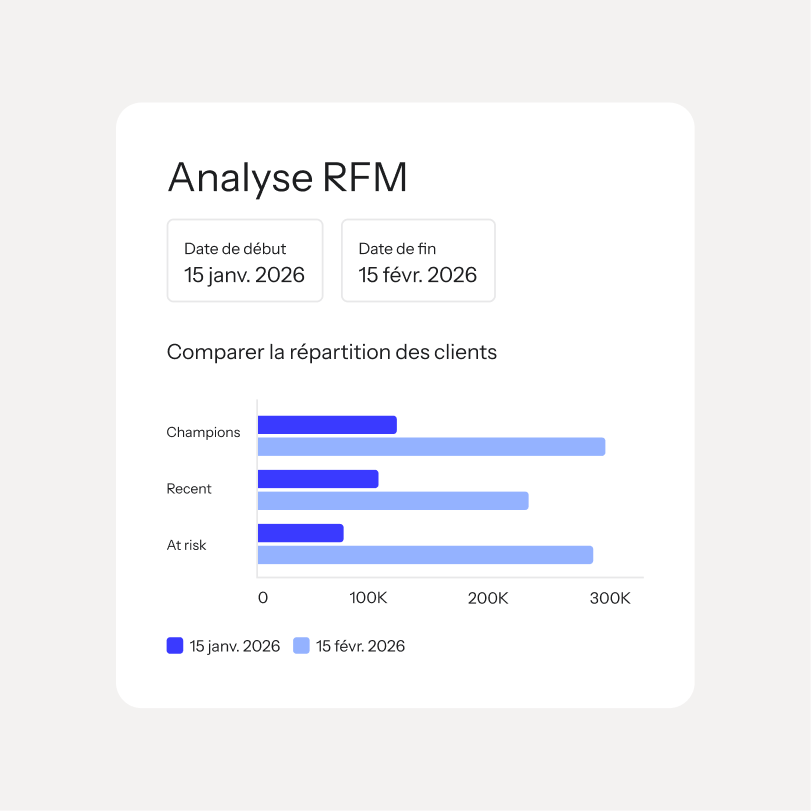Click the light blue 15 févr. 2026 legend swatch
This screenshot has height=811, width=811.
click(x=301, y=645)
